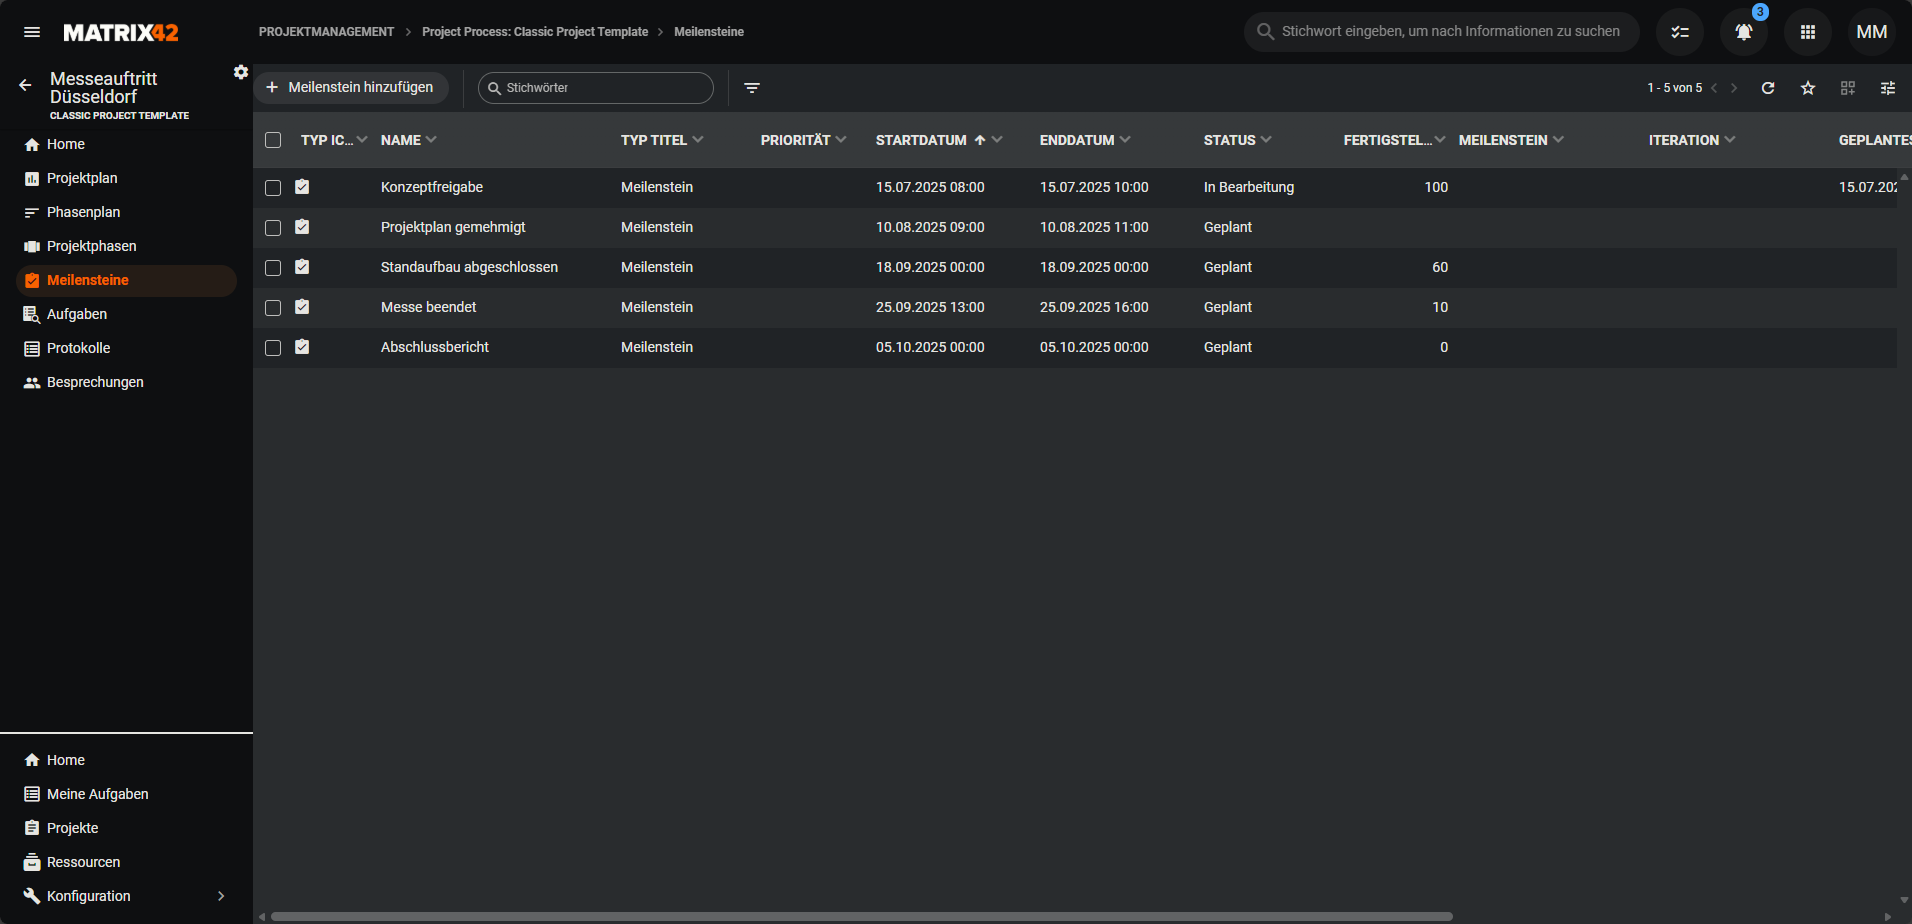Open the filter icon next to search
The image size is (1912, 924).
(x=752, y=88)
